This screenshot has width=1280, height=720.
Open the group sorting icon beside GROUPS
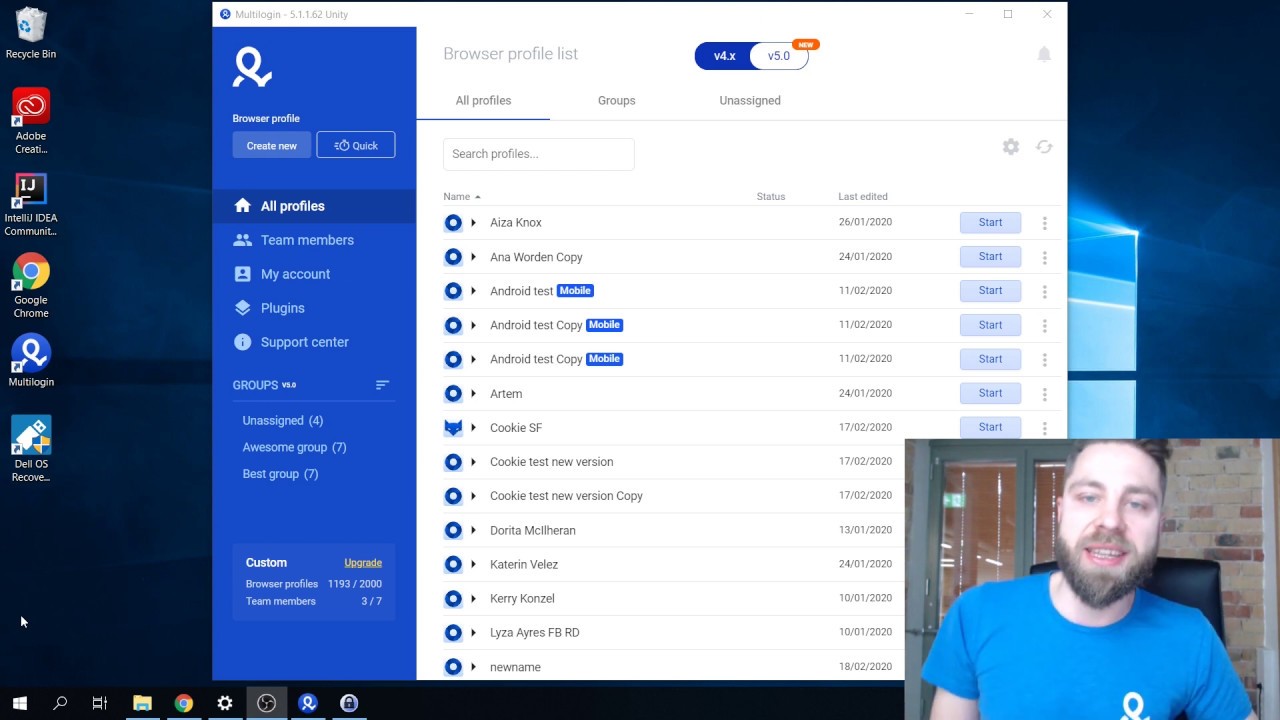382,385
